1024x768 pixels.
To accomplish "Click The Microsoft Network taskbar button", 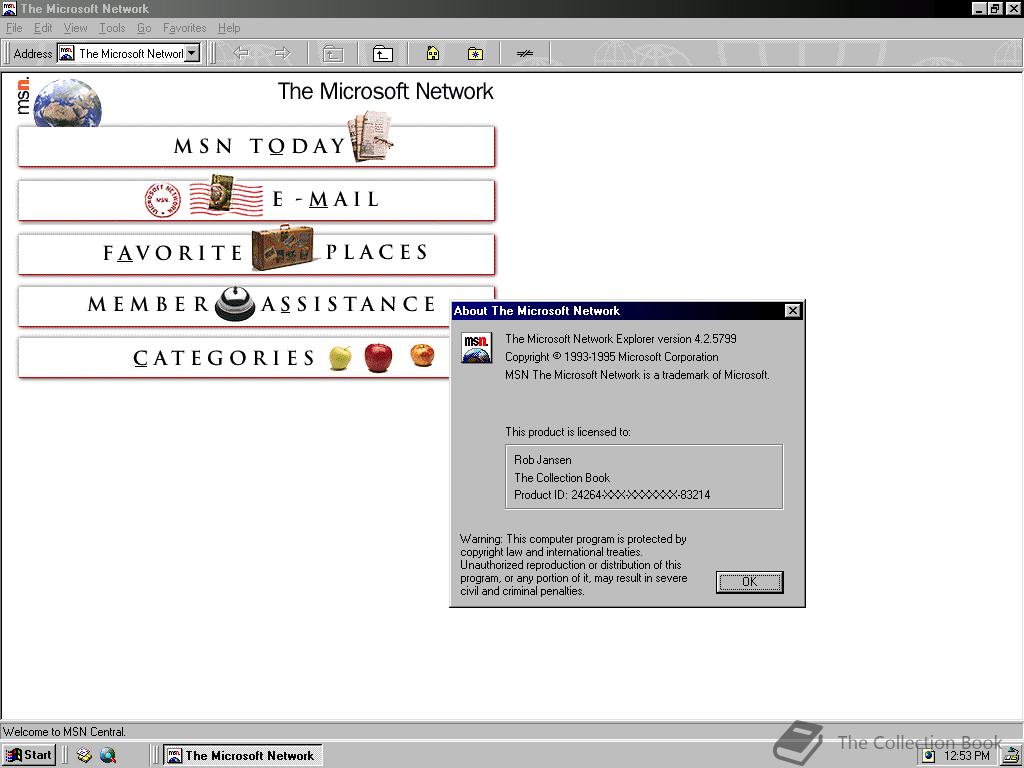I will [x=242, y=756].
